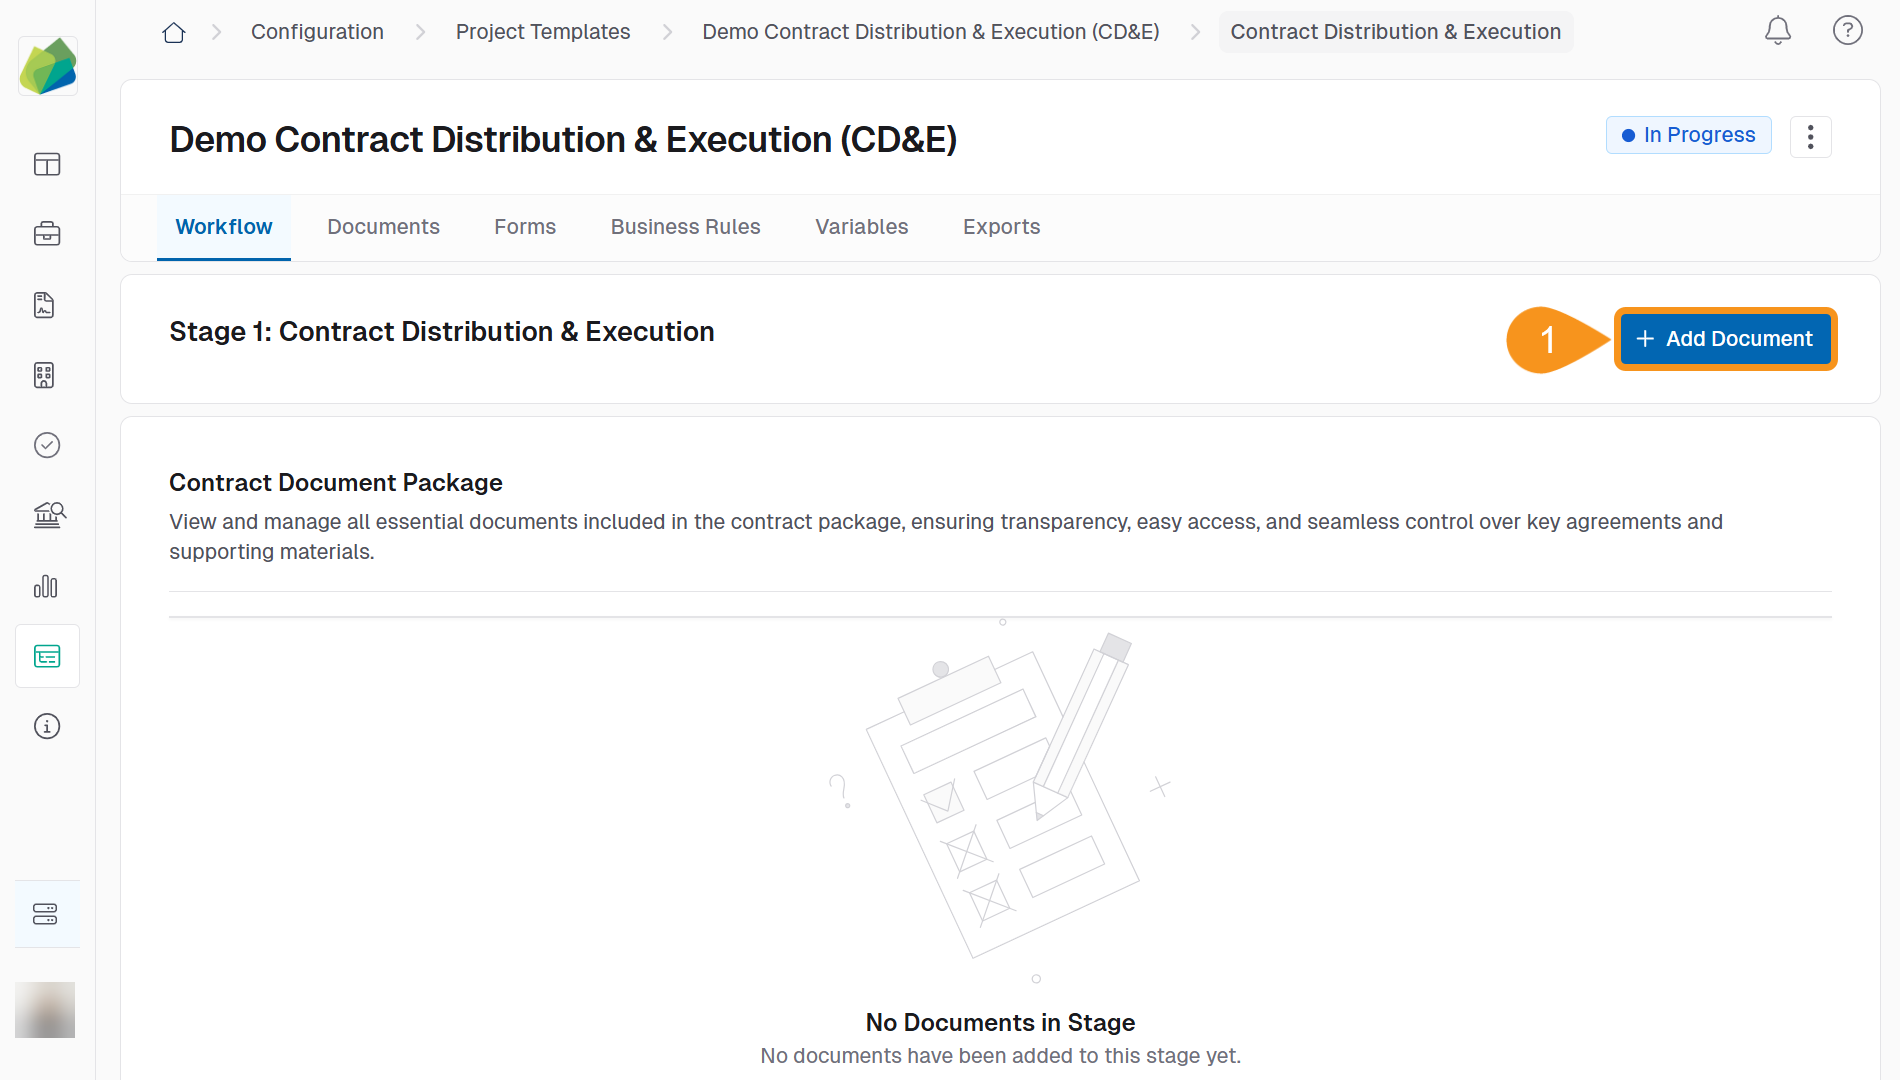
Task: Click the user avatar thumbnail
Action: pyautogui.click(x=45, y=1009)
